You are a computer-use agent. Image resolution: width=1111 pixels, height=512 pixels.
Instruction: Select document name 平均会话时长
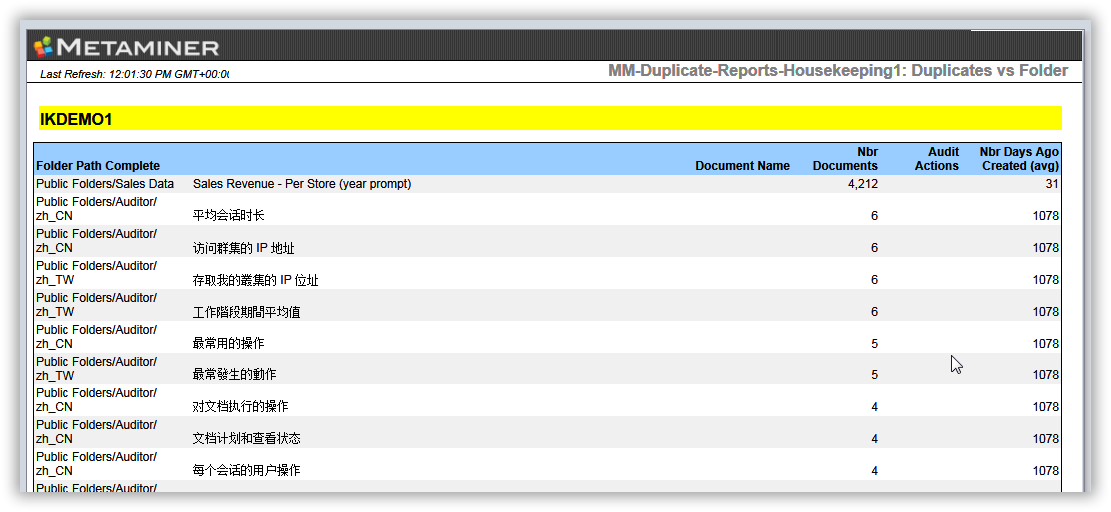pyautogui.click(x=228, y=216)
